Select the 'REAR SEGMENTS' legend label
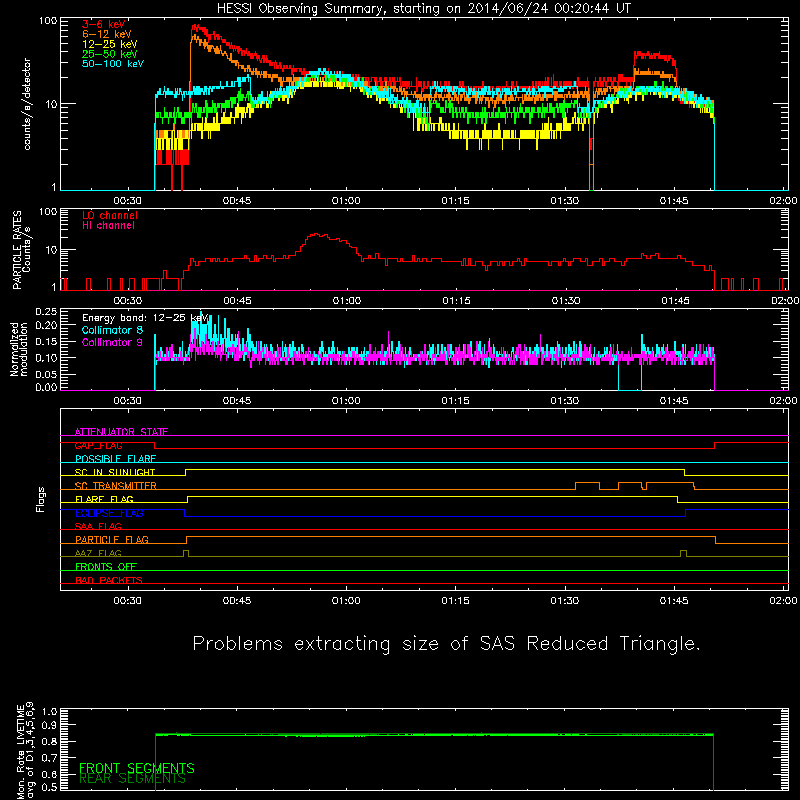800x800 pixels. click(133, 779)
